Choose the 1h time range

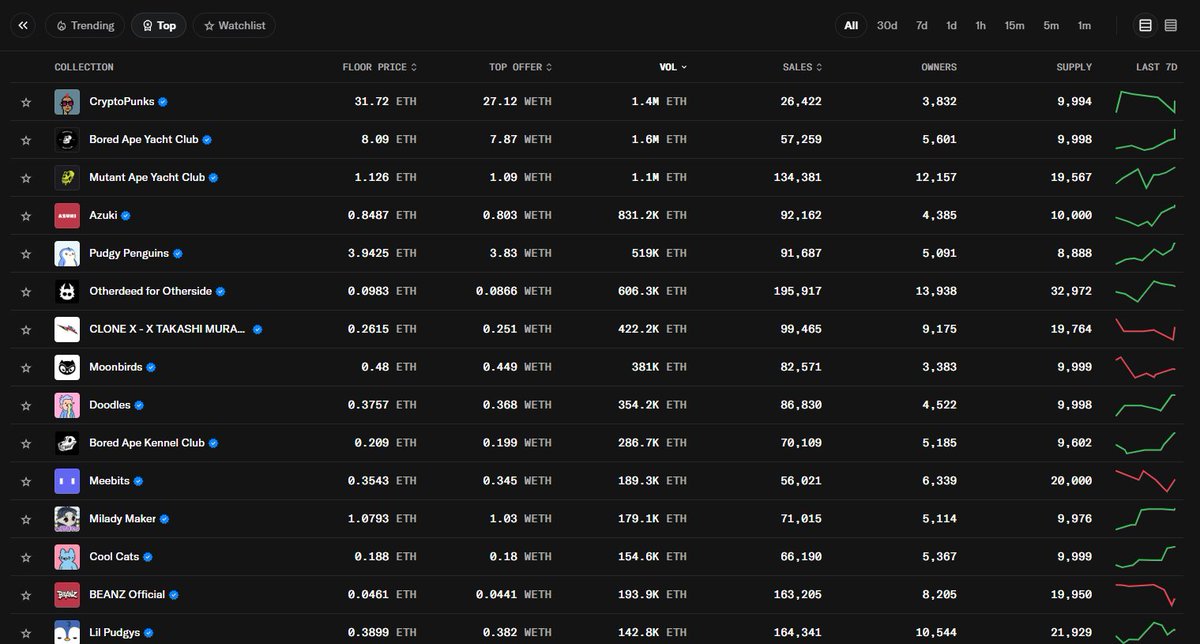981,25
